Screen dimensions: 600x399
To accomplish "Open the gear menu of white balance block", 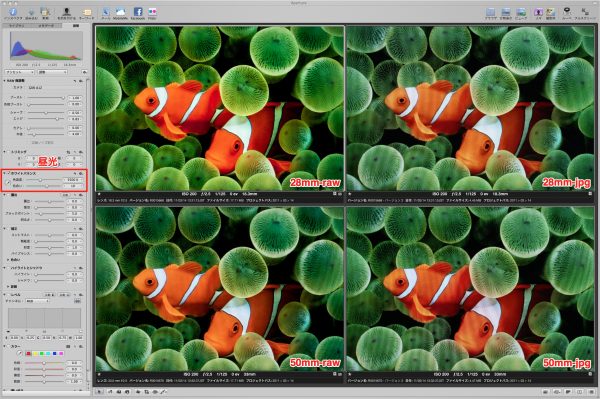I will coord(81,173).
